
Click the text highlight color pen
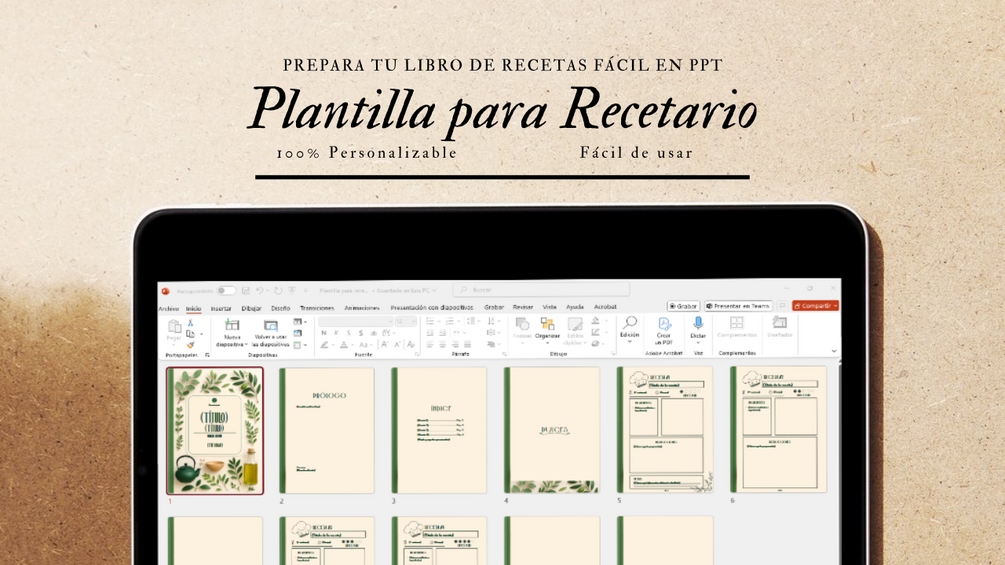coord(325,345)
